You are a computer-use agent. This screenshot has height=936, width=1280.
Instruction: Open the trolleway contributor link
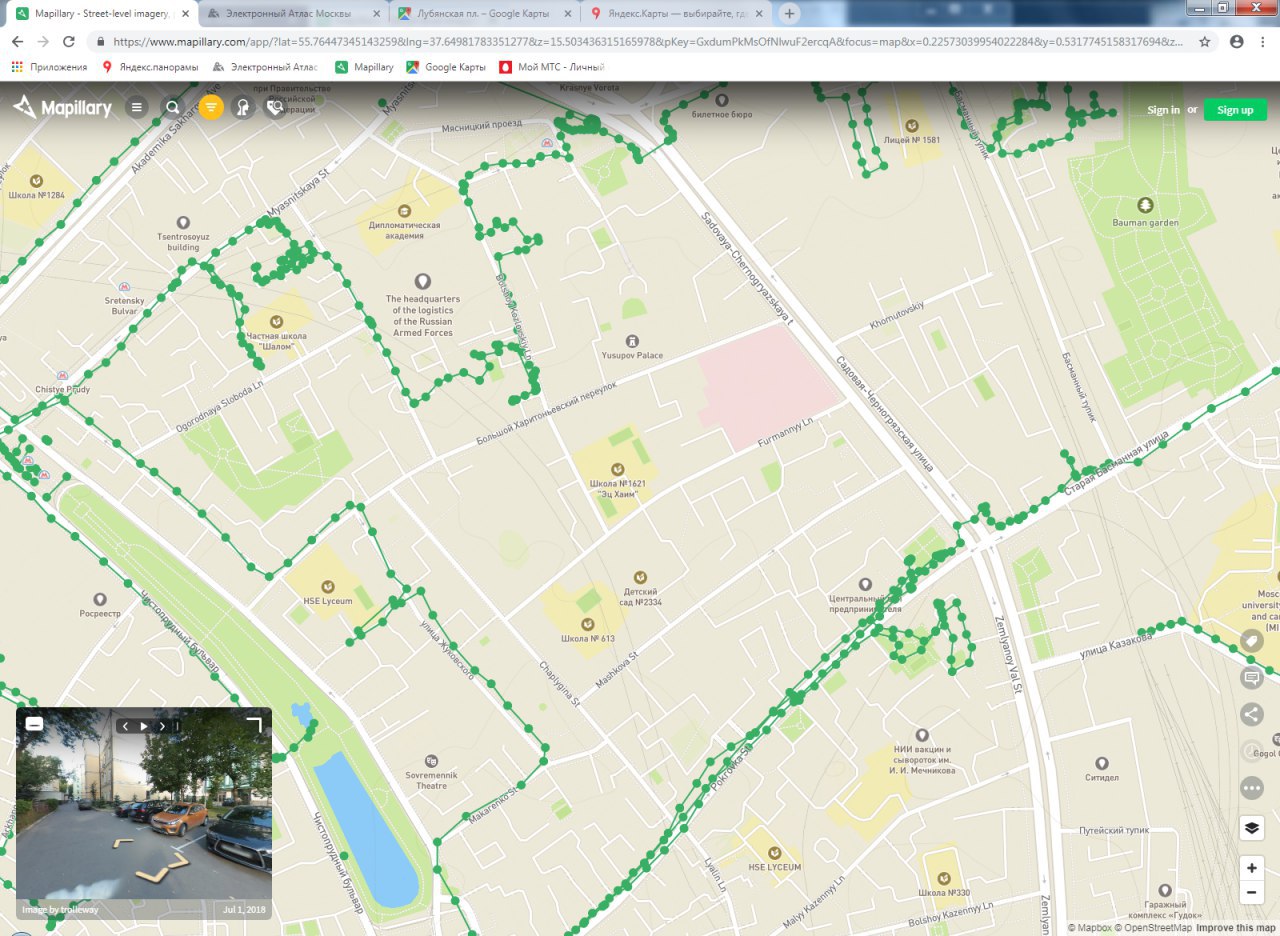[79, 910]
